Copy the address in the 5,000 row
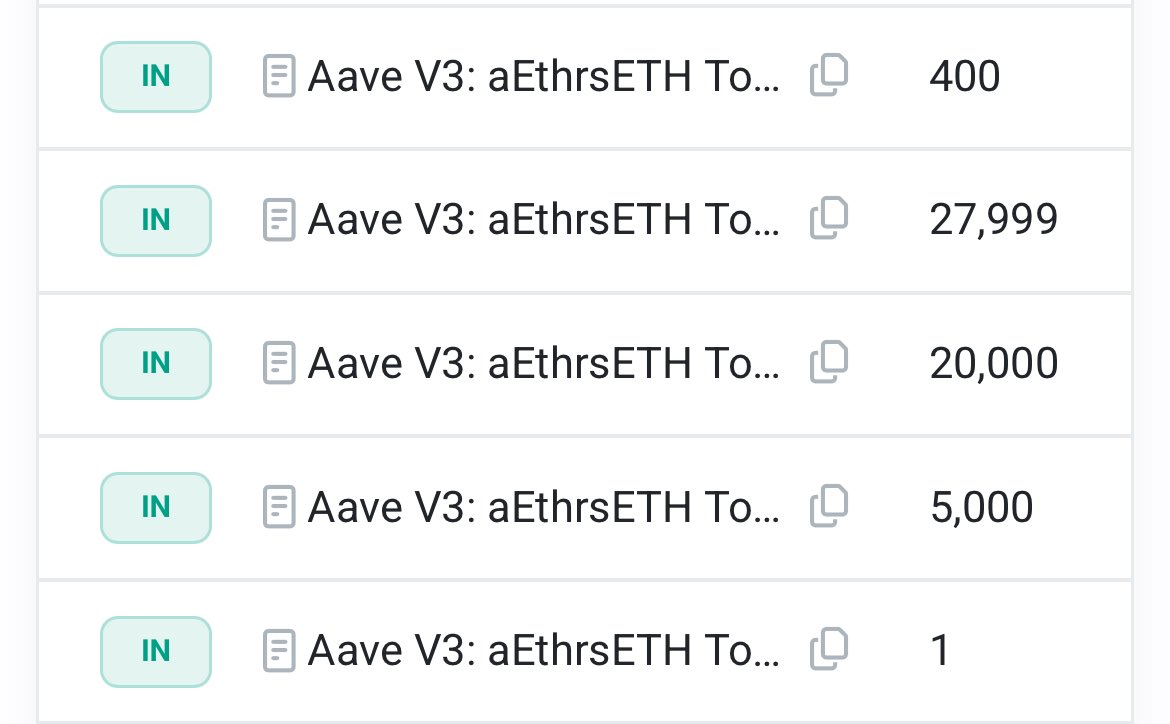The width and height of the screenshot is (1170, 724). (x=828, y=506)
